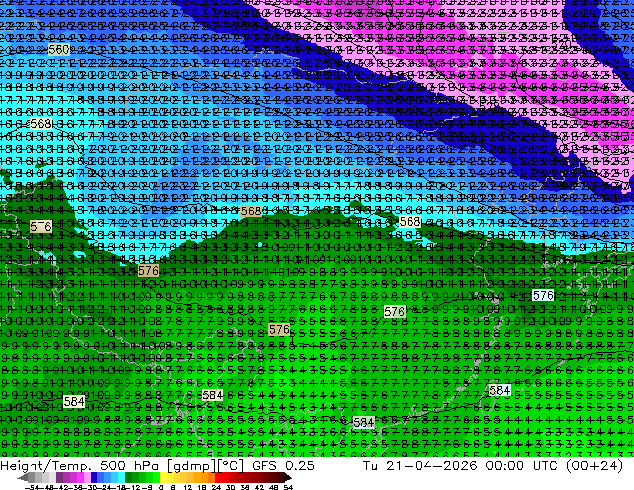Click the bright red swatch in the color scale
Viewport: 634px width, 490px height.
[218, 477]
